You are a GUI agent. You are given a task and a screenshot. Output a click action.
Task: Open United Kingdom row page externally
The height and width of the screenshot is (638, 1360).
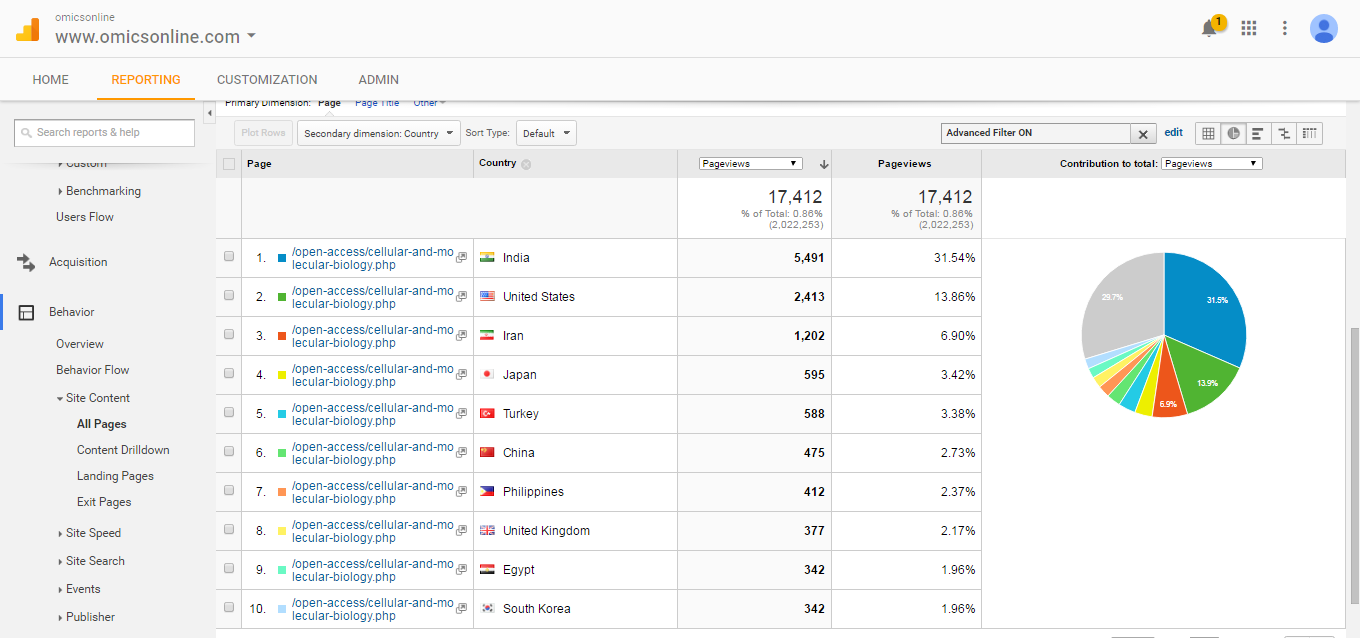pyautogui.click(x=461, y=531)
